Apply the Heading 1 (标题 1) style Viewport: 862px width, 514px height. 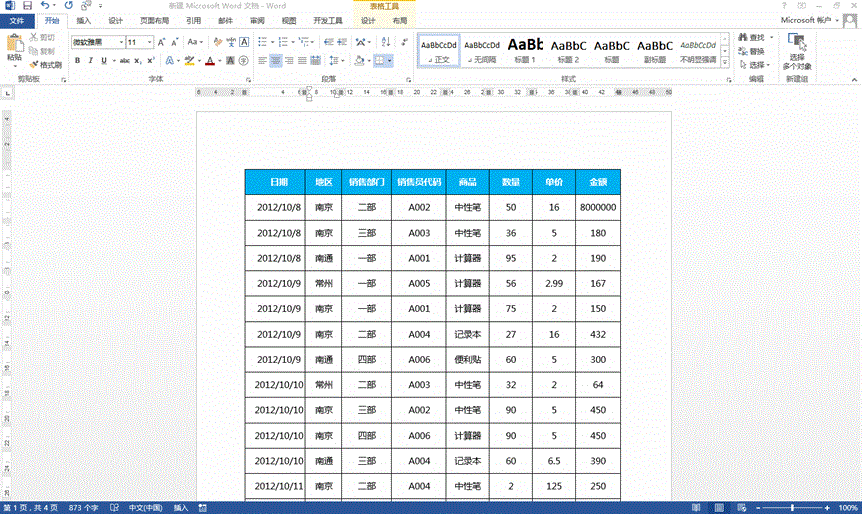[525, 50]
